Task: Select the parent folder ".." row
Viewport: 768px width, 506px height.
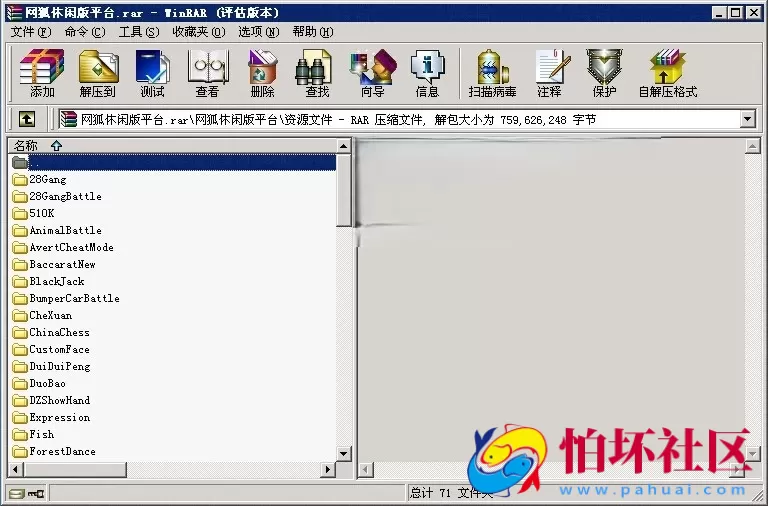Action: tap(172, 162)
